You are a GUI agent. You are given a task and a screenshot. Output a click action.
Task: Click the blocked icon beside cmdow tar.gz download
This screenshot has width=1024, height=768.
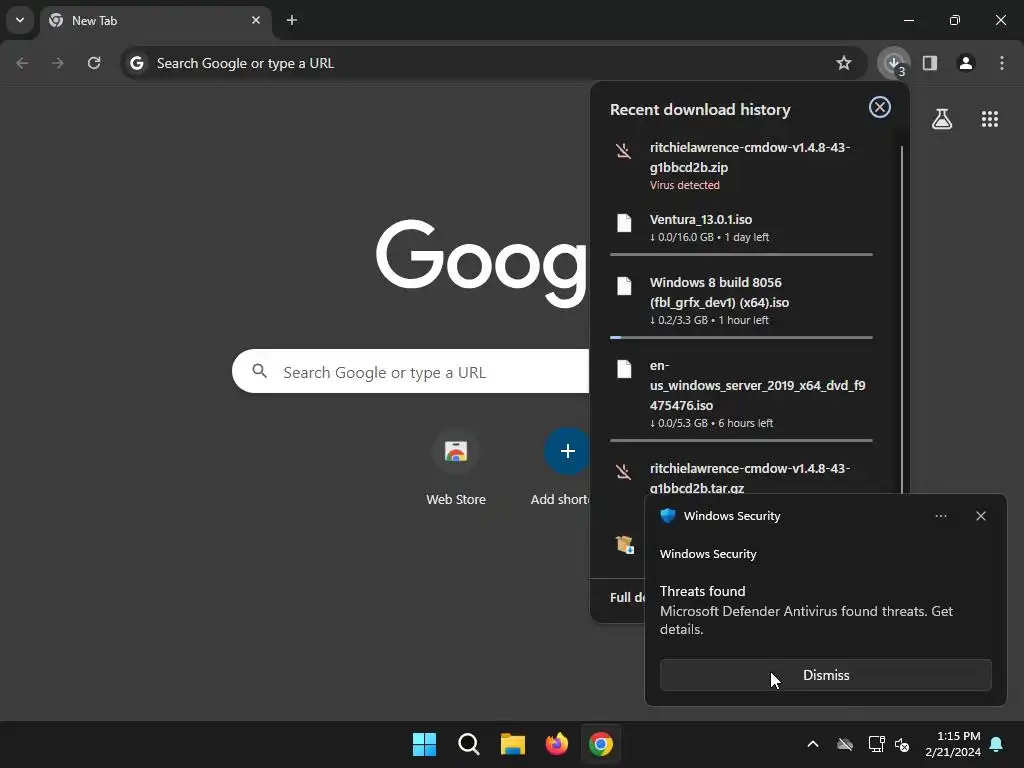tap(624, 472)
